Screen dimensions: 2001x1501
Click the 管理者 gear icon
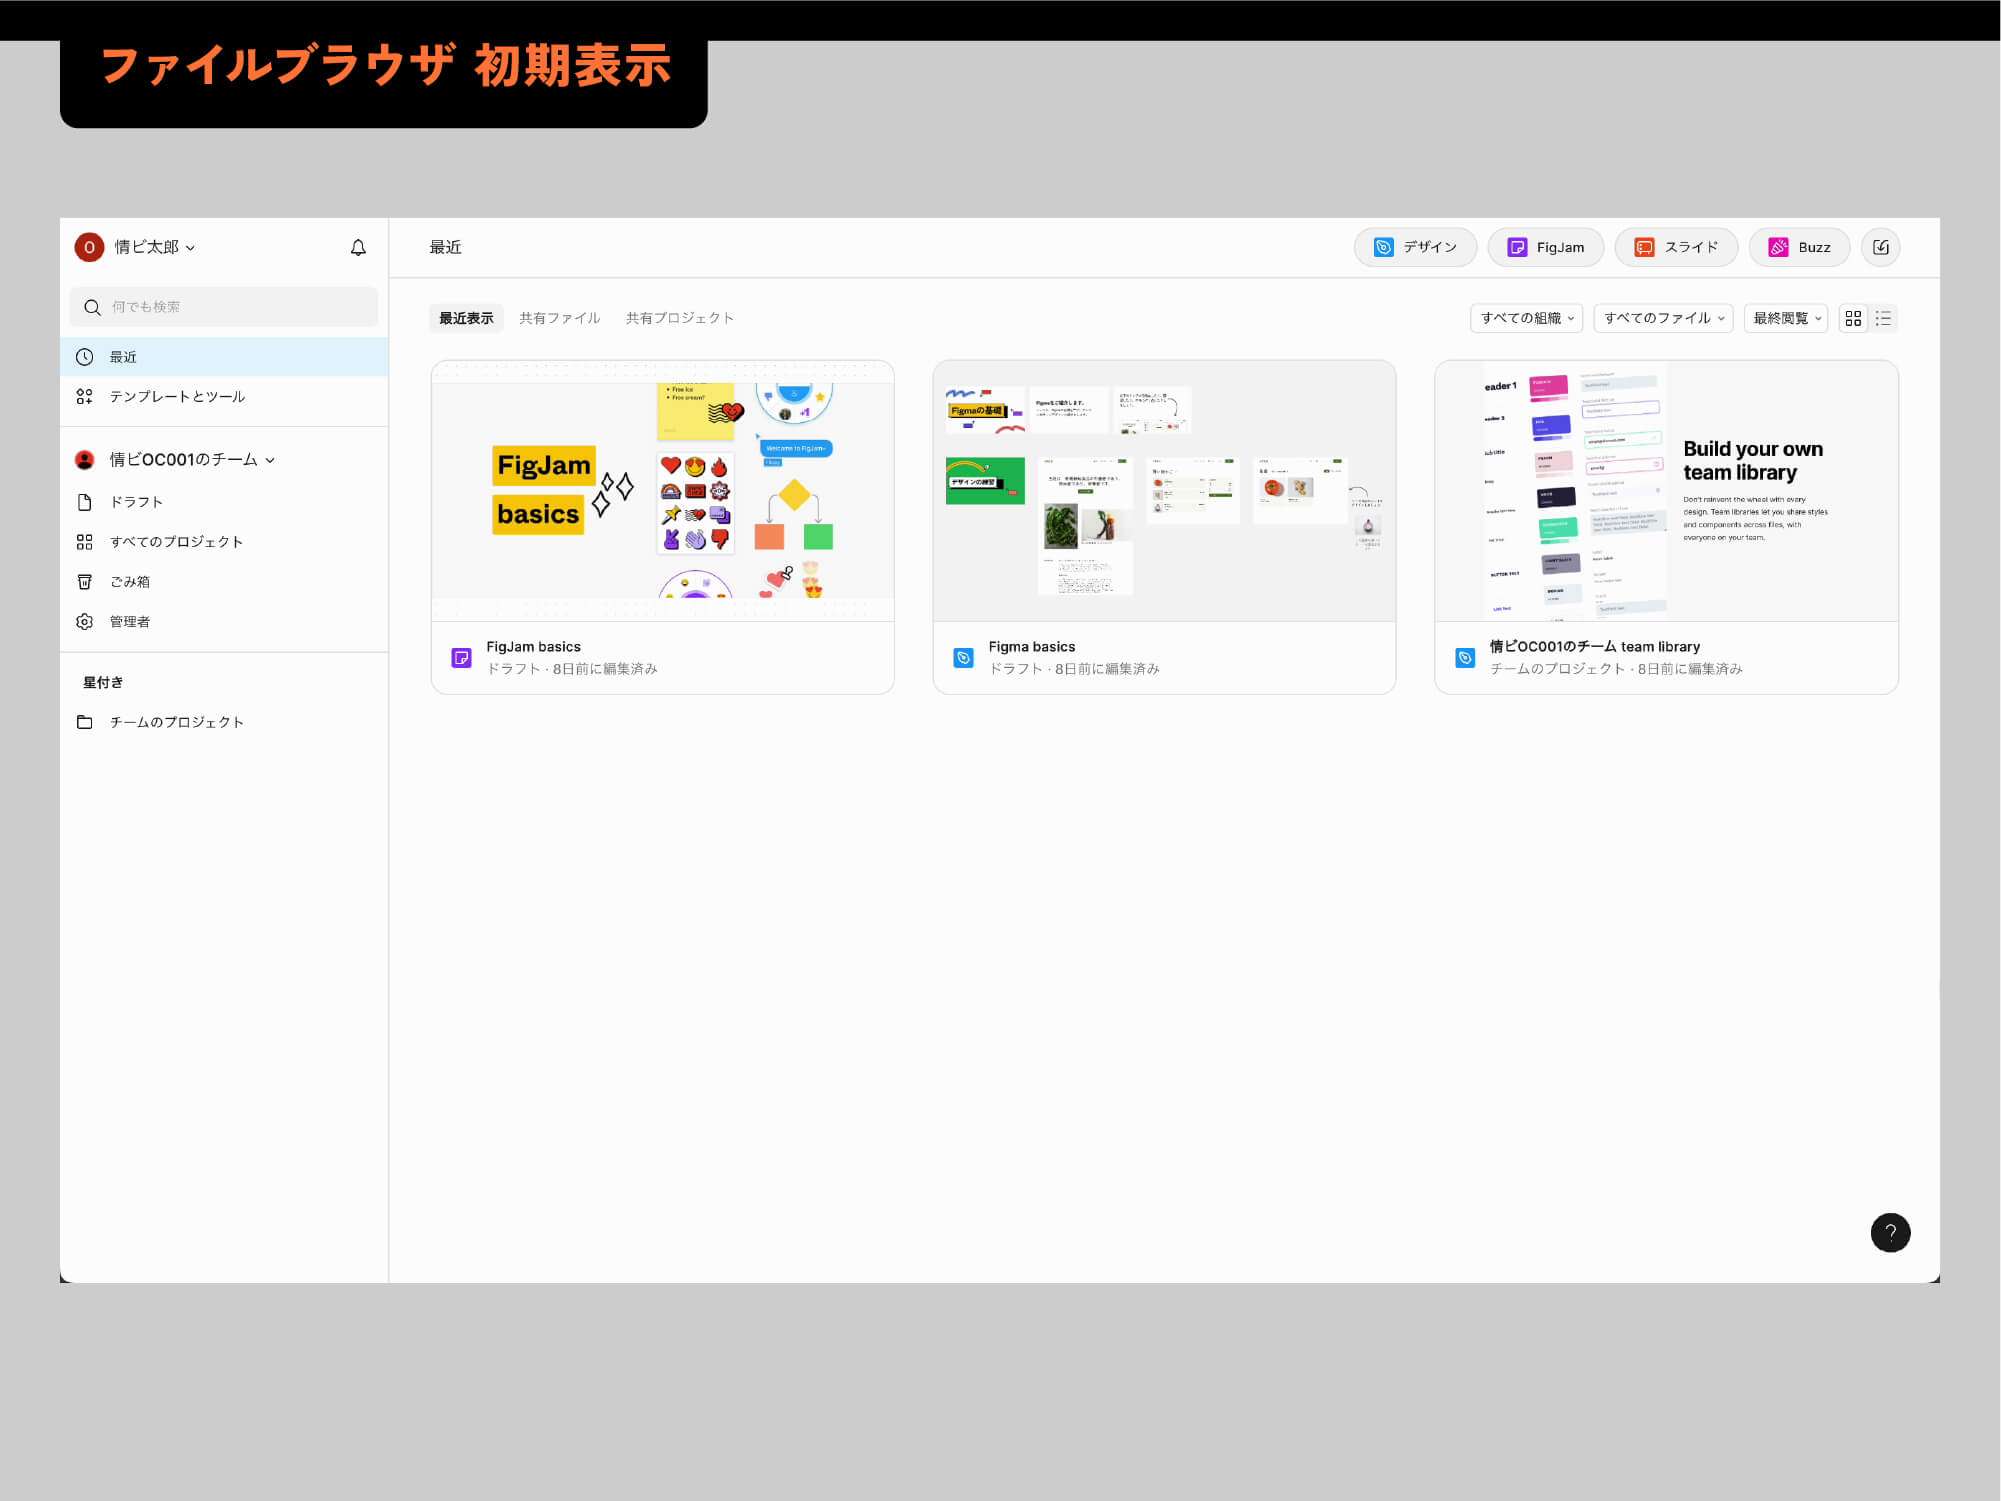(85, 622)
